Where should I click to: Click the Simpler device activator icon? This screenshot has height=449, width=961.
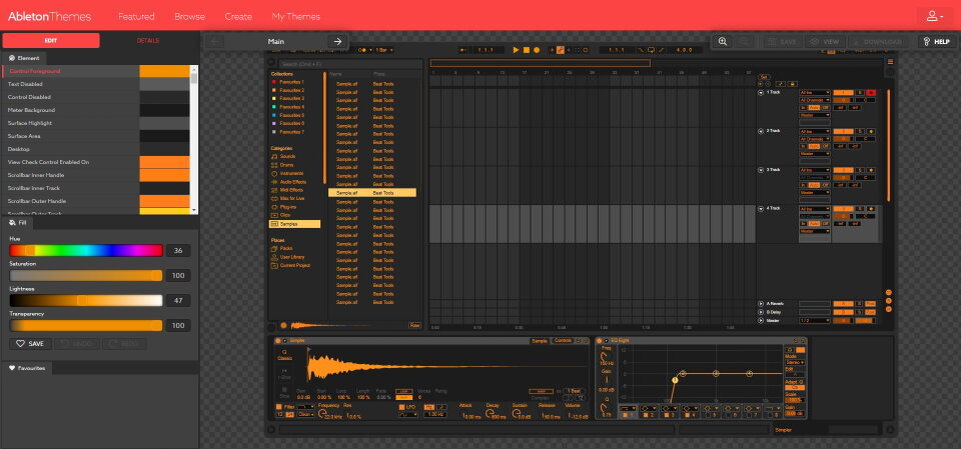278,341
